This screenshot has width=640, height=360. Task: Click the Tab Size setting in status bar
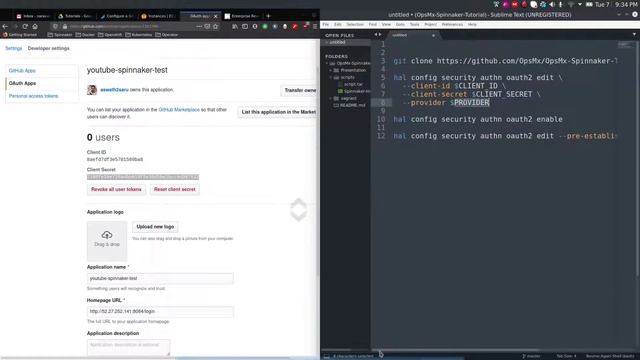pyautogui.click(x=567, y=356)
